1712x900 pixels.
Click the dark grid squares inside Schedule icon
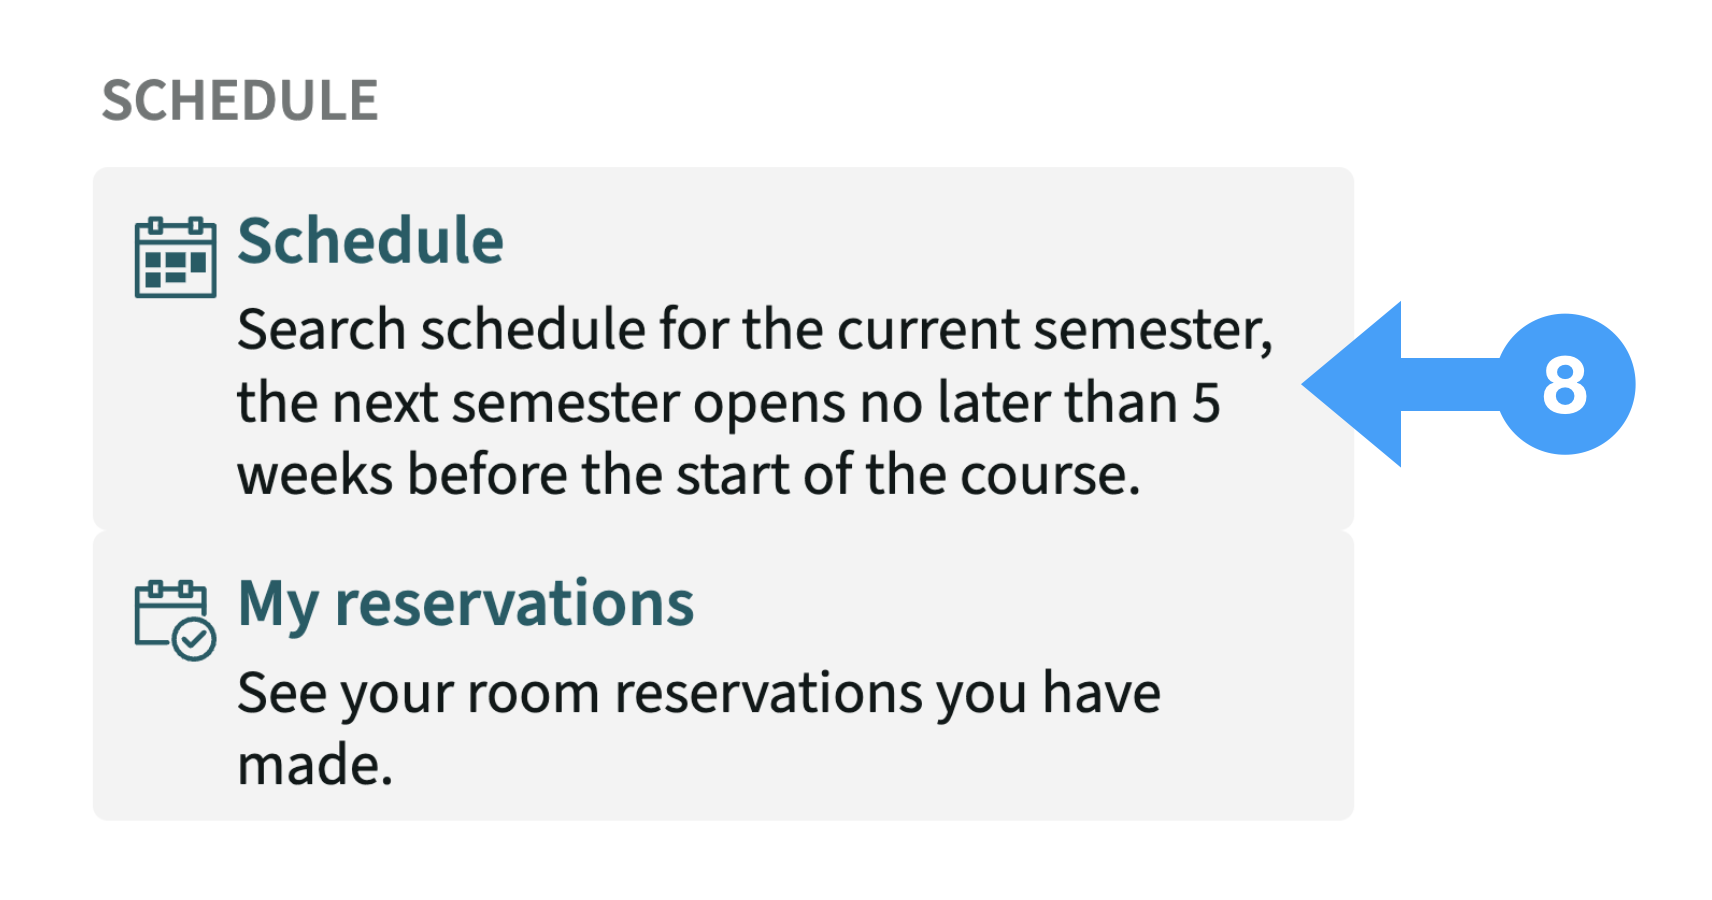(x=175, y=268)
